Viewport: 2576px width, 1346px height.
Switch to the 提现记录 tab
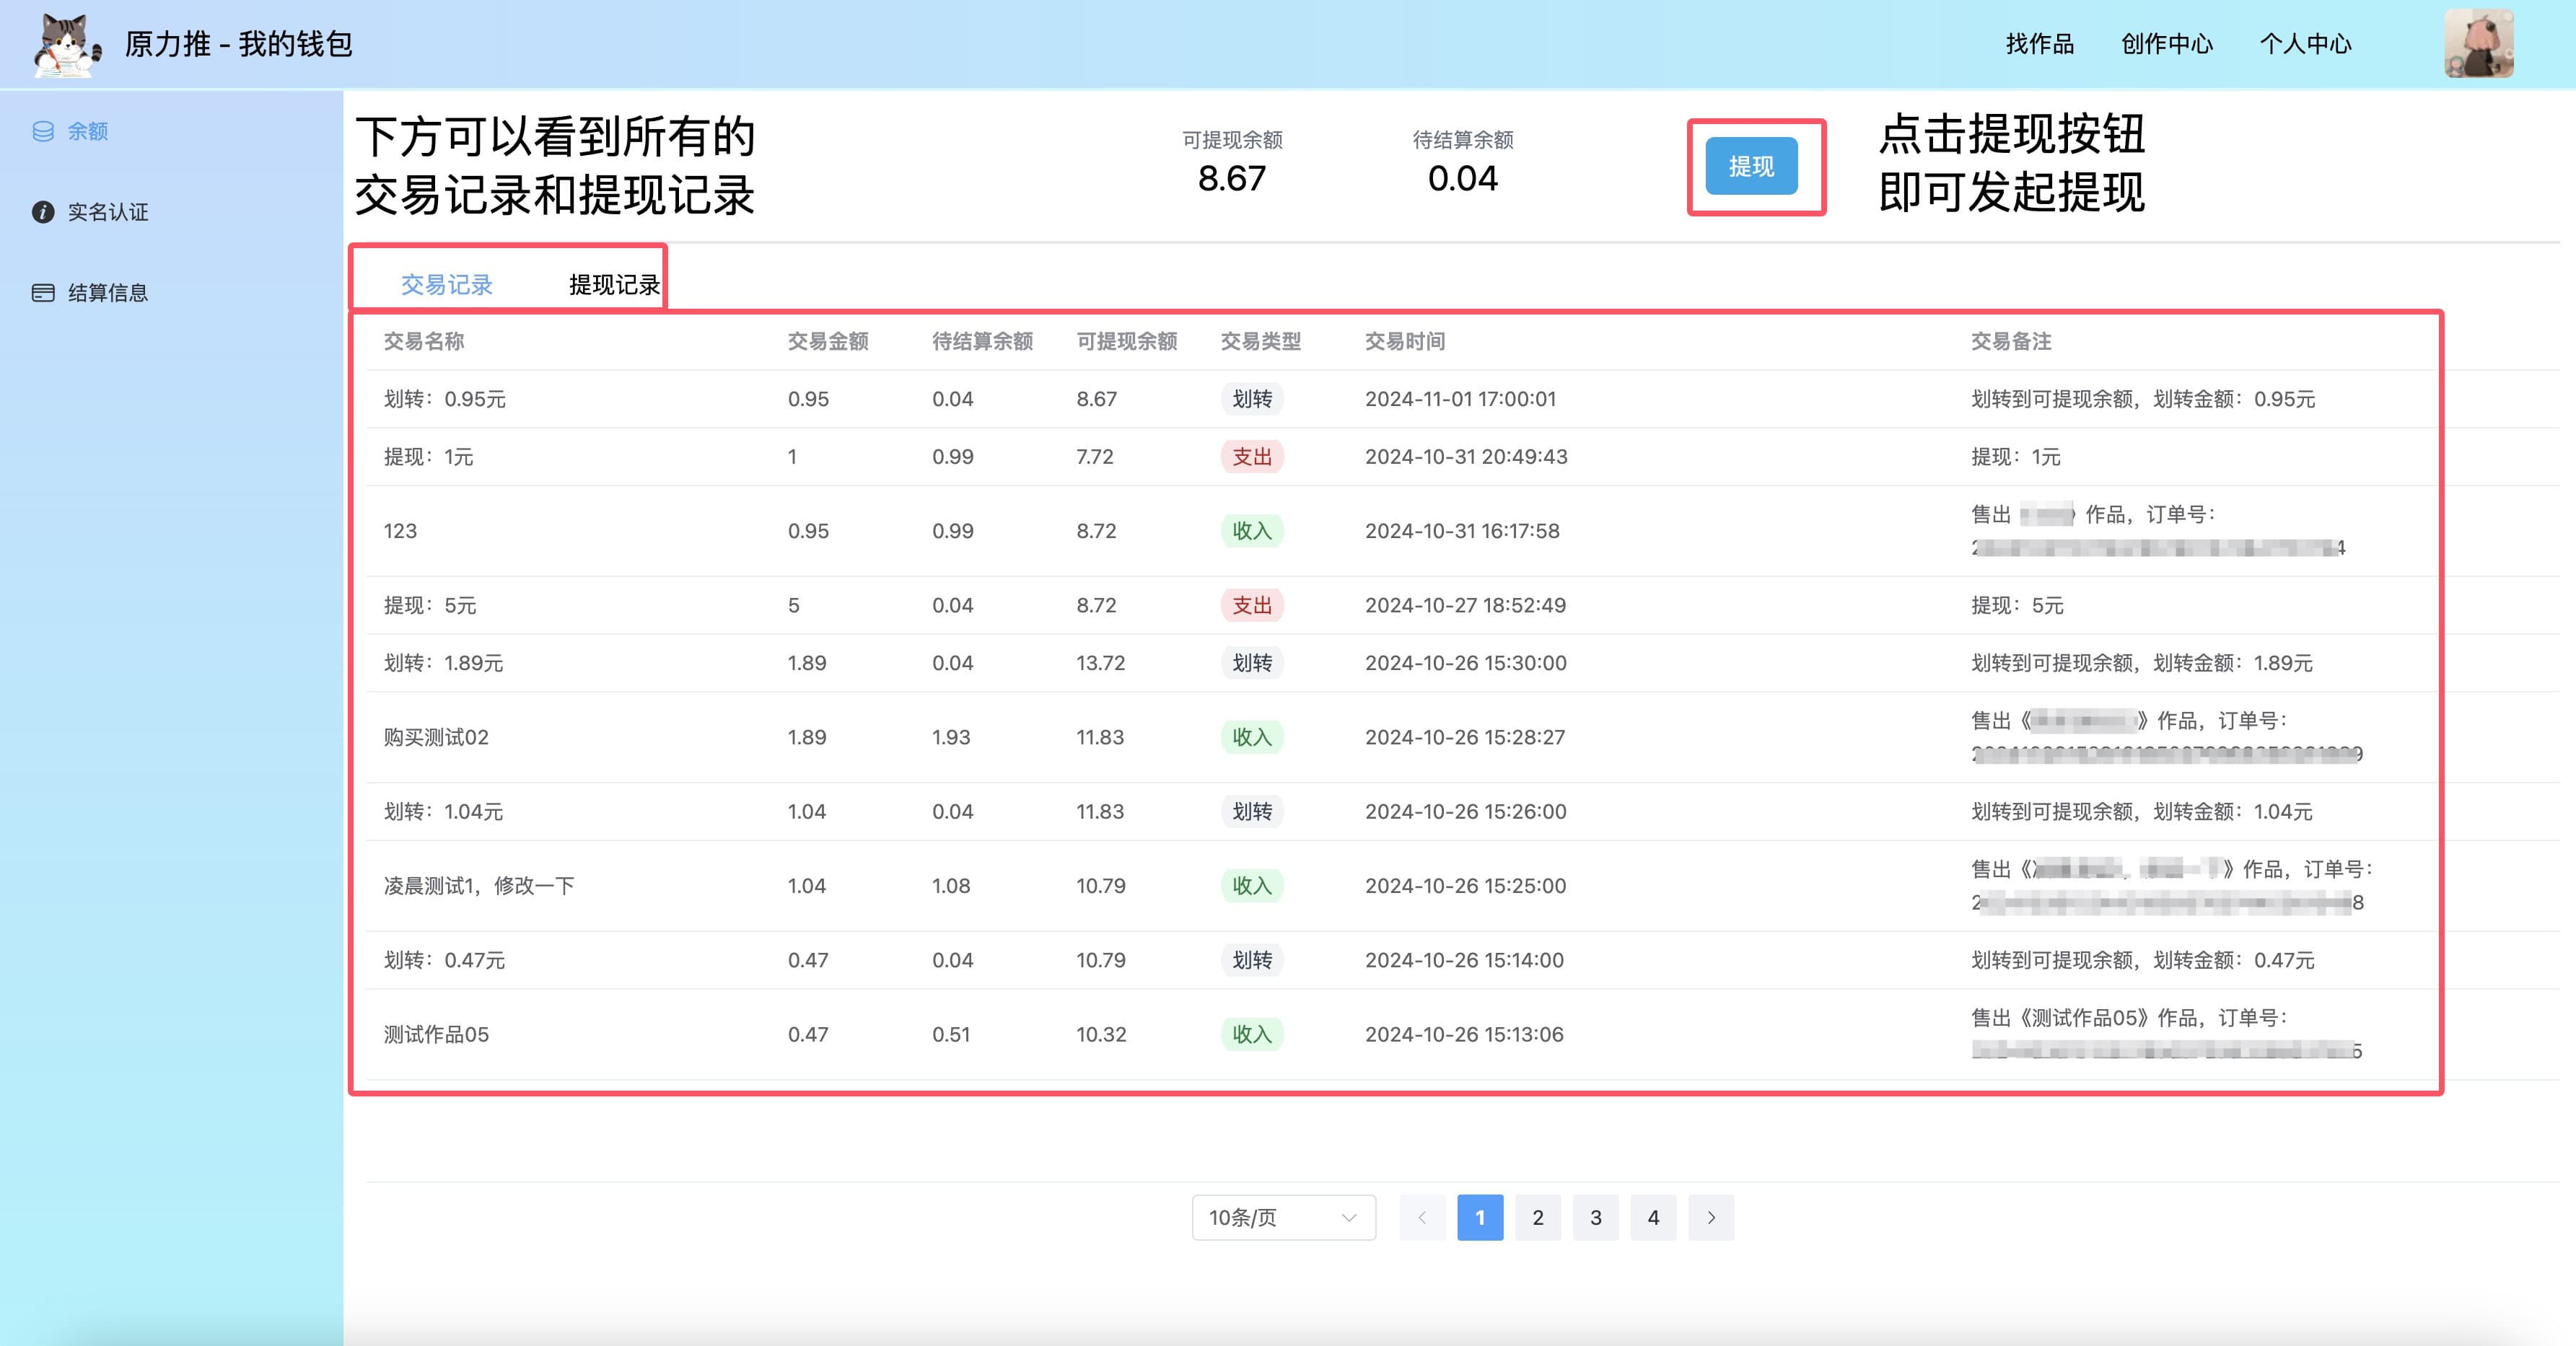pos(614,285)
